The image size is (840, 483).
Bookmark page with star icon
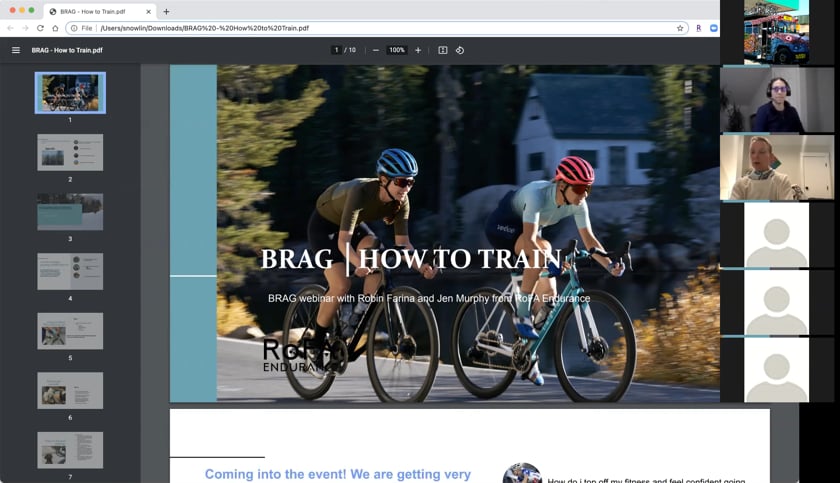(x=680, y=28)
